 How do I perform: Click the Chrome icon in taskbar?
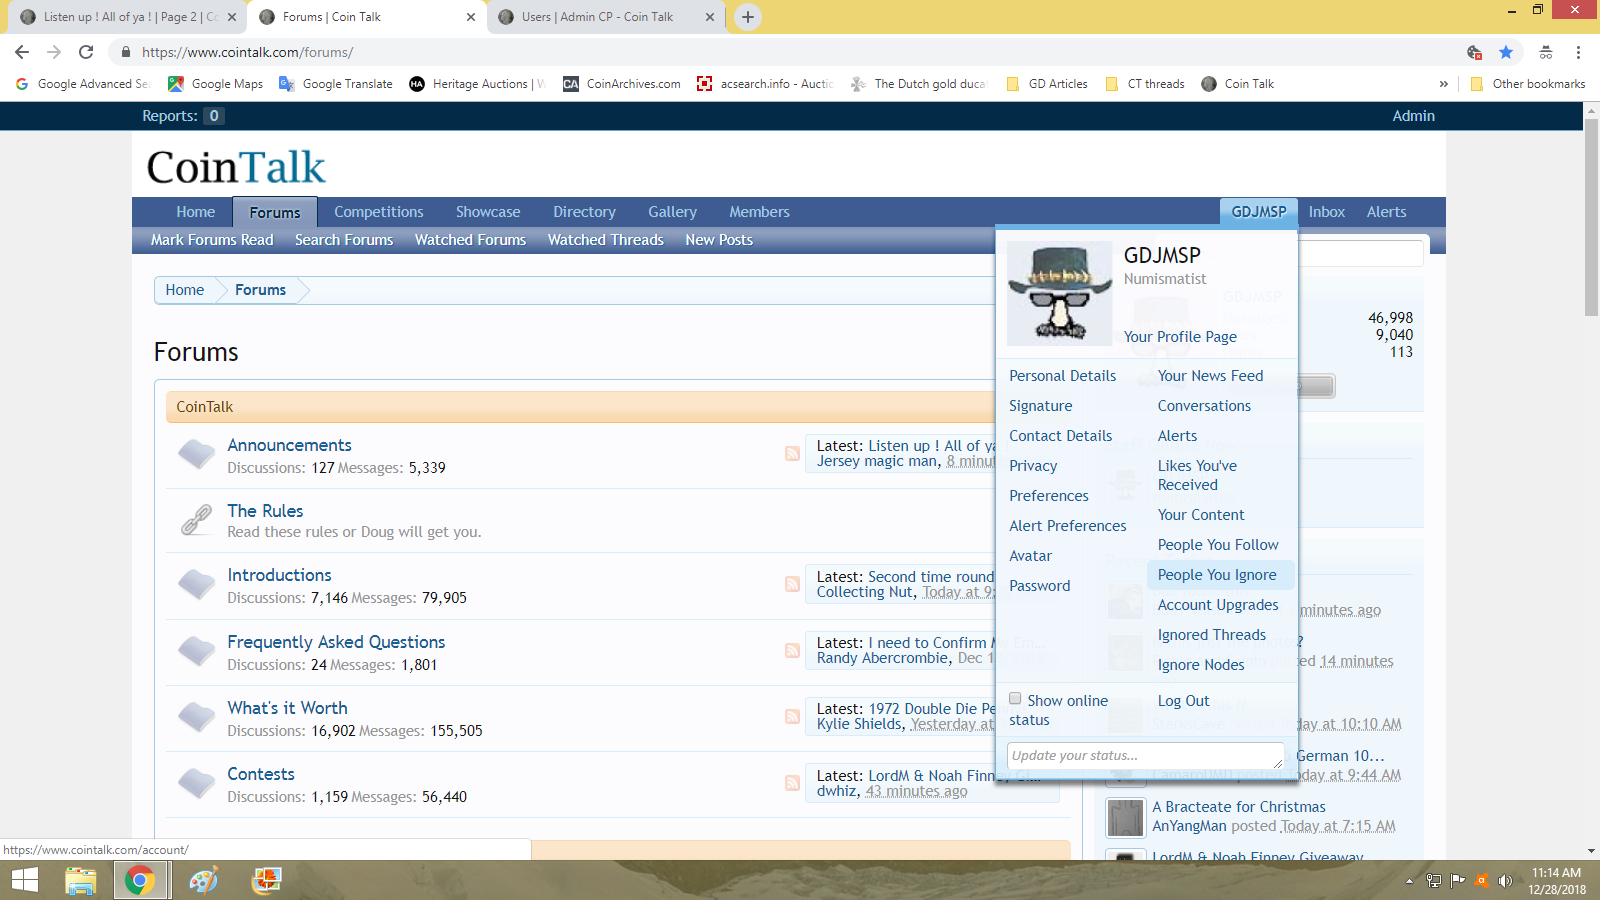(140, 880)
